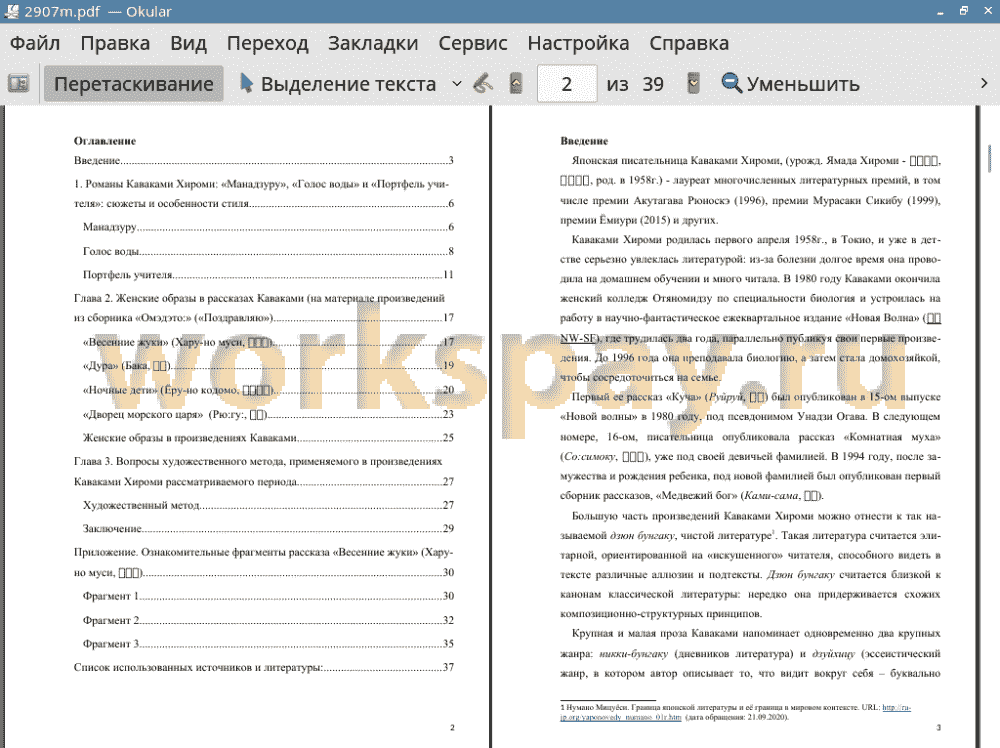Open the Сервис menu

click(473, 43)
